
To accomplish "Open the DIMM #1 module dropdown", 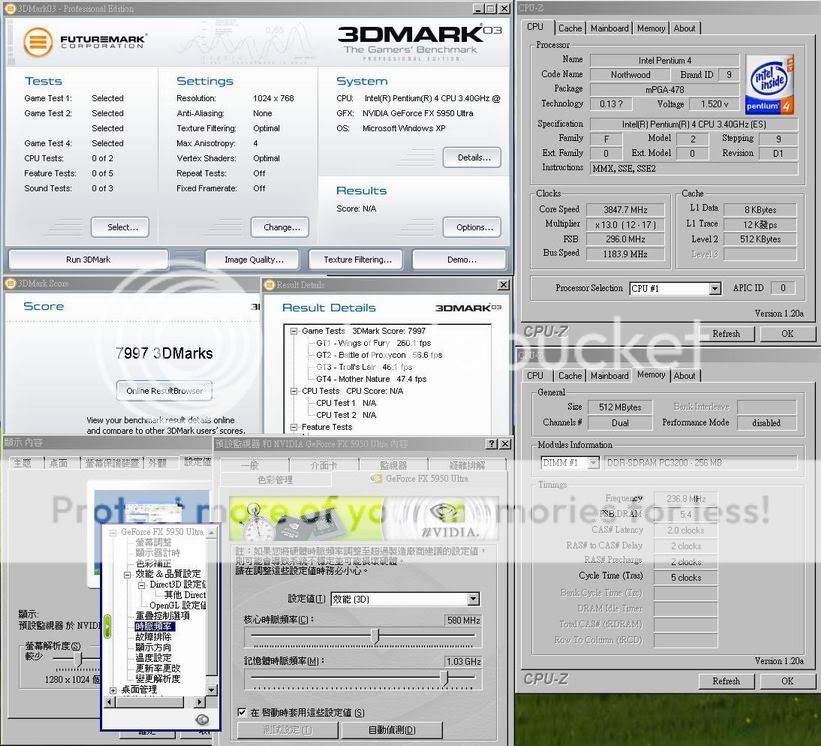I will [x=593, y=463].
